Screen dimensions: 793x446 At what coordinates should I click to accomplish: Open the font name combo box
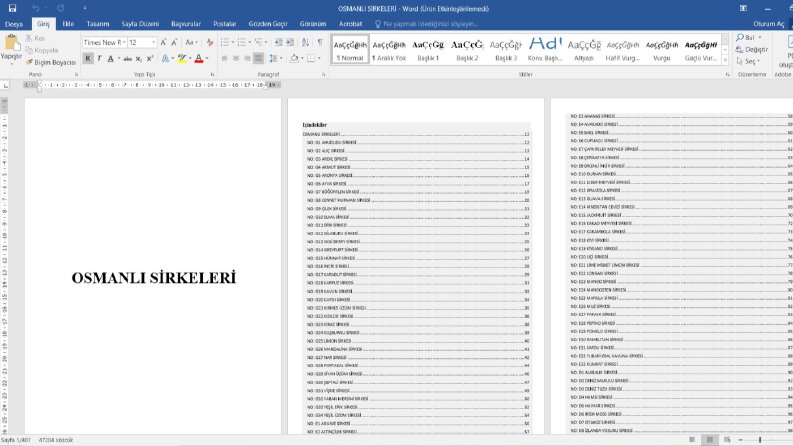point(104,42)
